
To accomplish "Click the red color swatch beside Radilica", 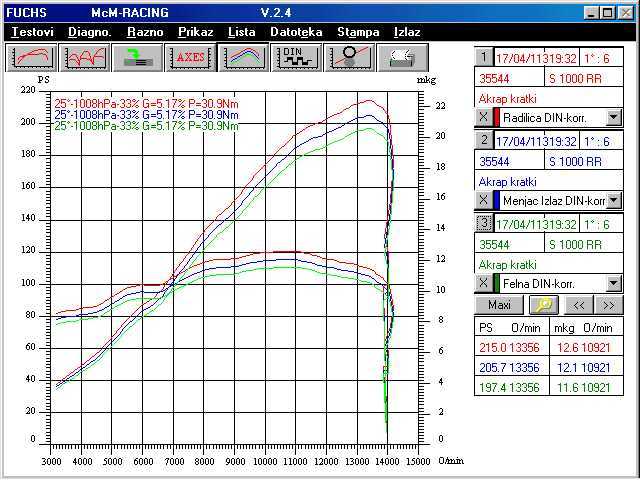I will coord(497,118).
